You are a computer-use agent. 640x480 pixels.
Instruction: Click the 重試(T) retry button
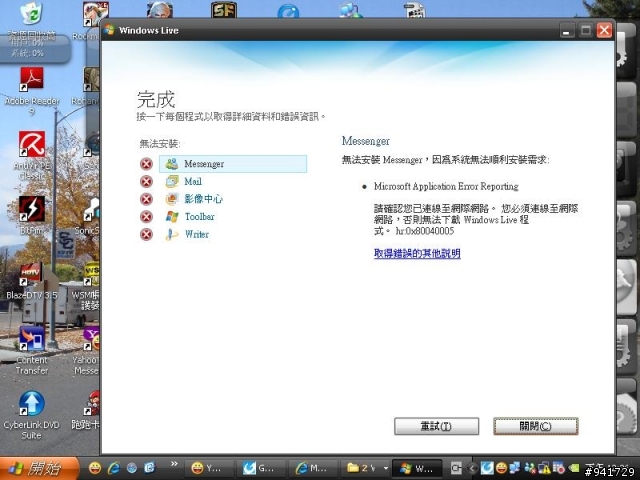tap(436, 426)
